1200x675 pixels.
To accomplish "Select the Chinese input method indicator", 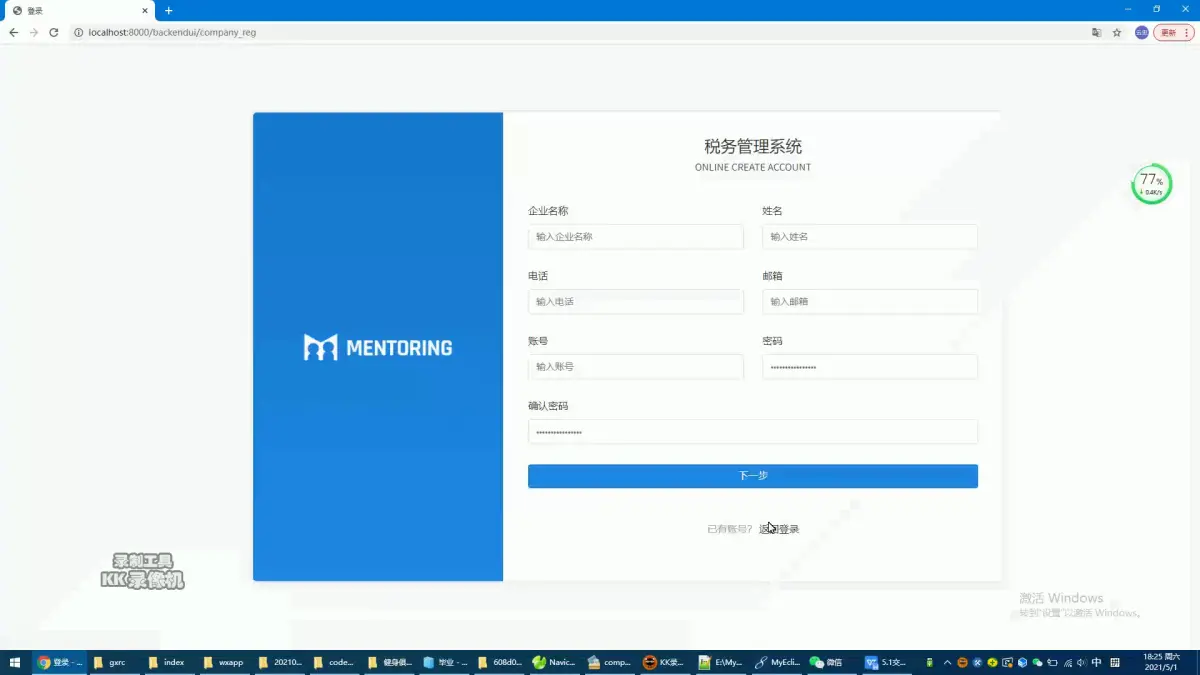I will (x=1096, y=662).
